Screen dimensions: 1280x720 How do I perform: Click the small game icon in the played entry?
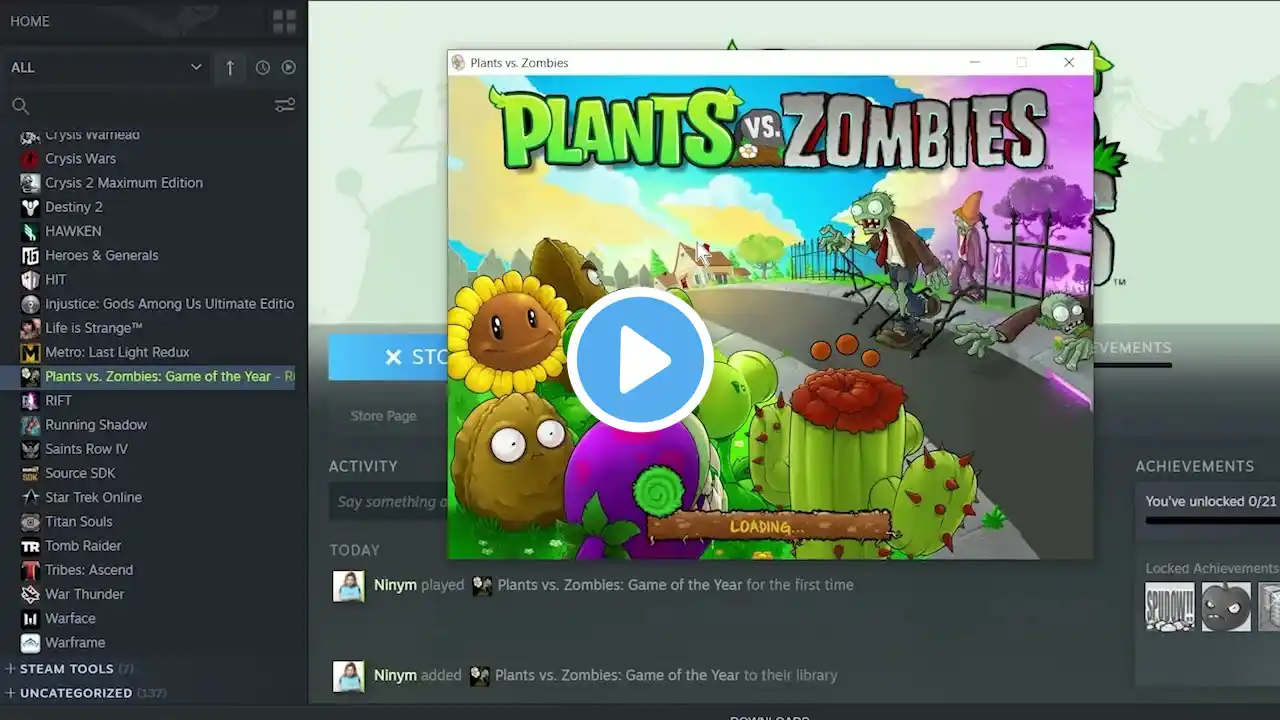coord(482,585)
